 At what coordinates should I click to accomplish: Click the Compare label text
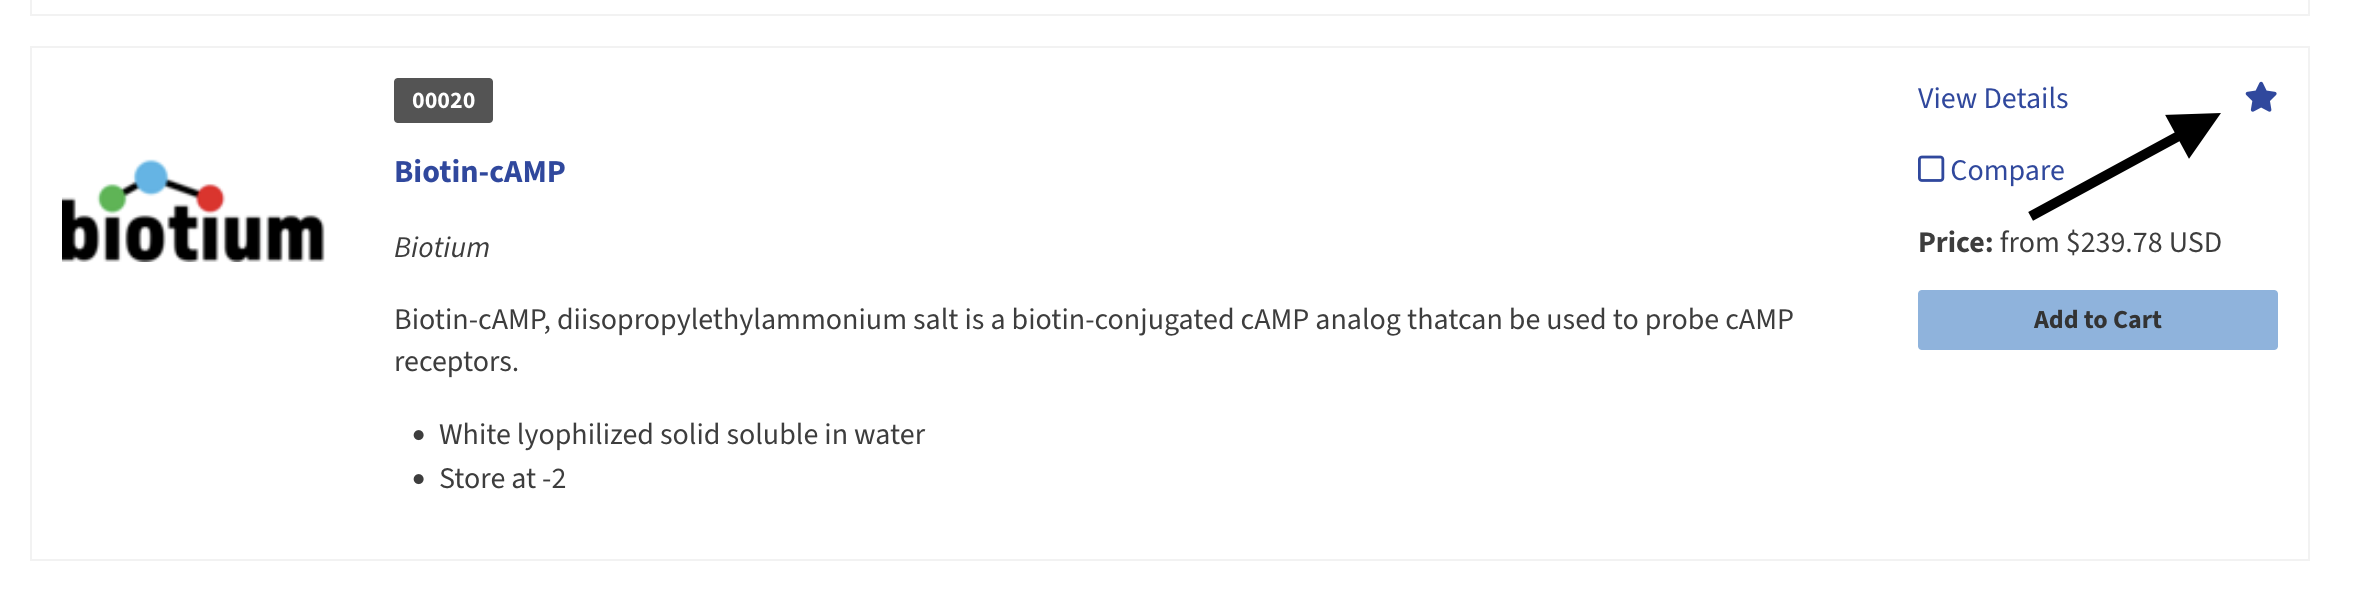tap(2007, 170)
